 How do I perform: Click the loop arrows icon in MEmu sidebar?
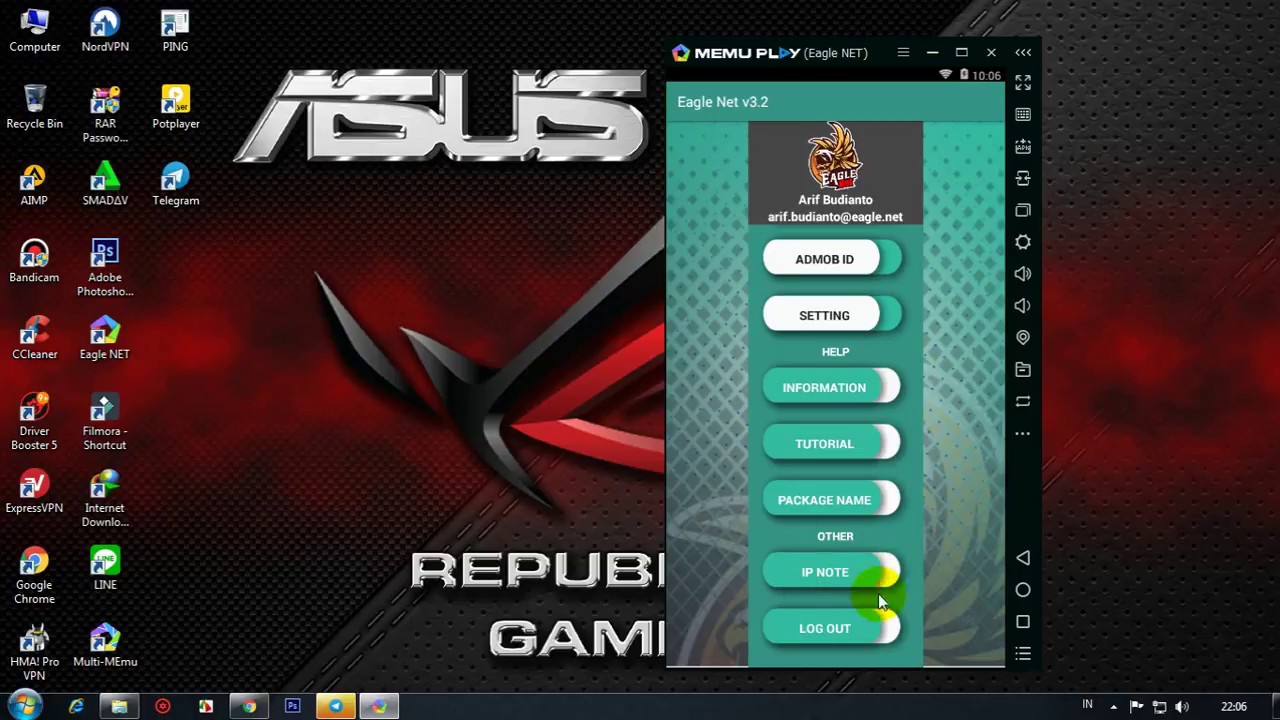click(1023, 402)
